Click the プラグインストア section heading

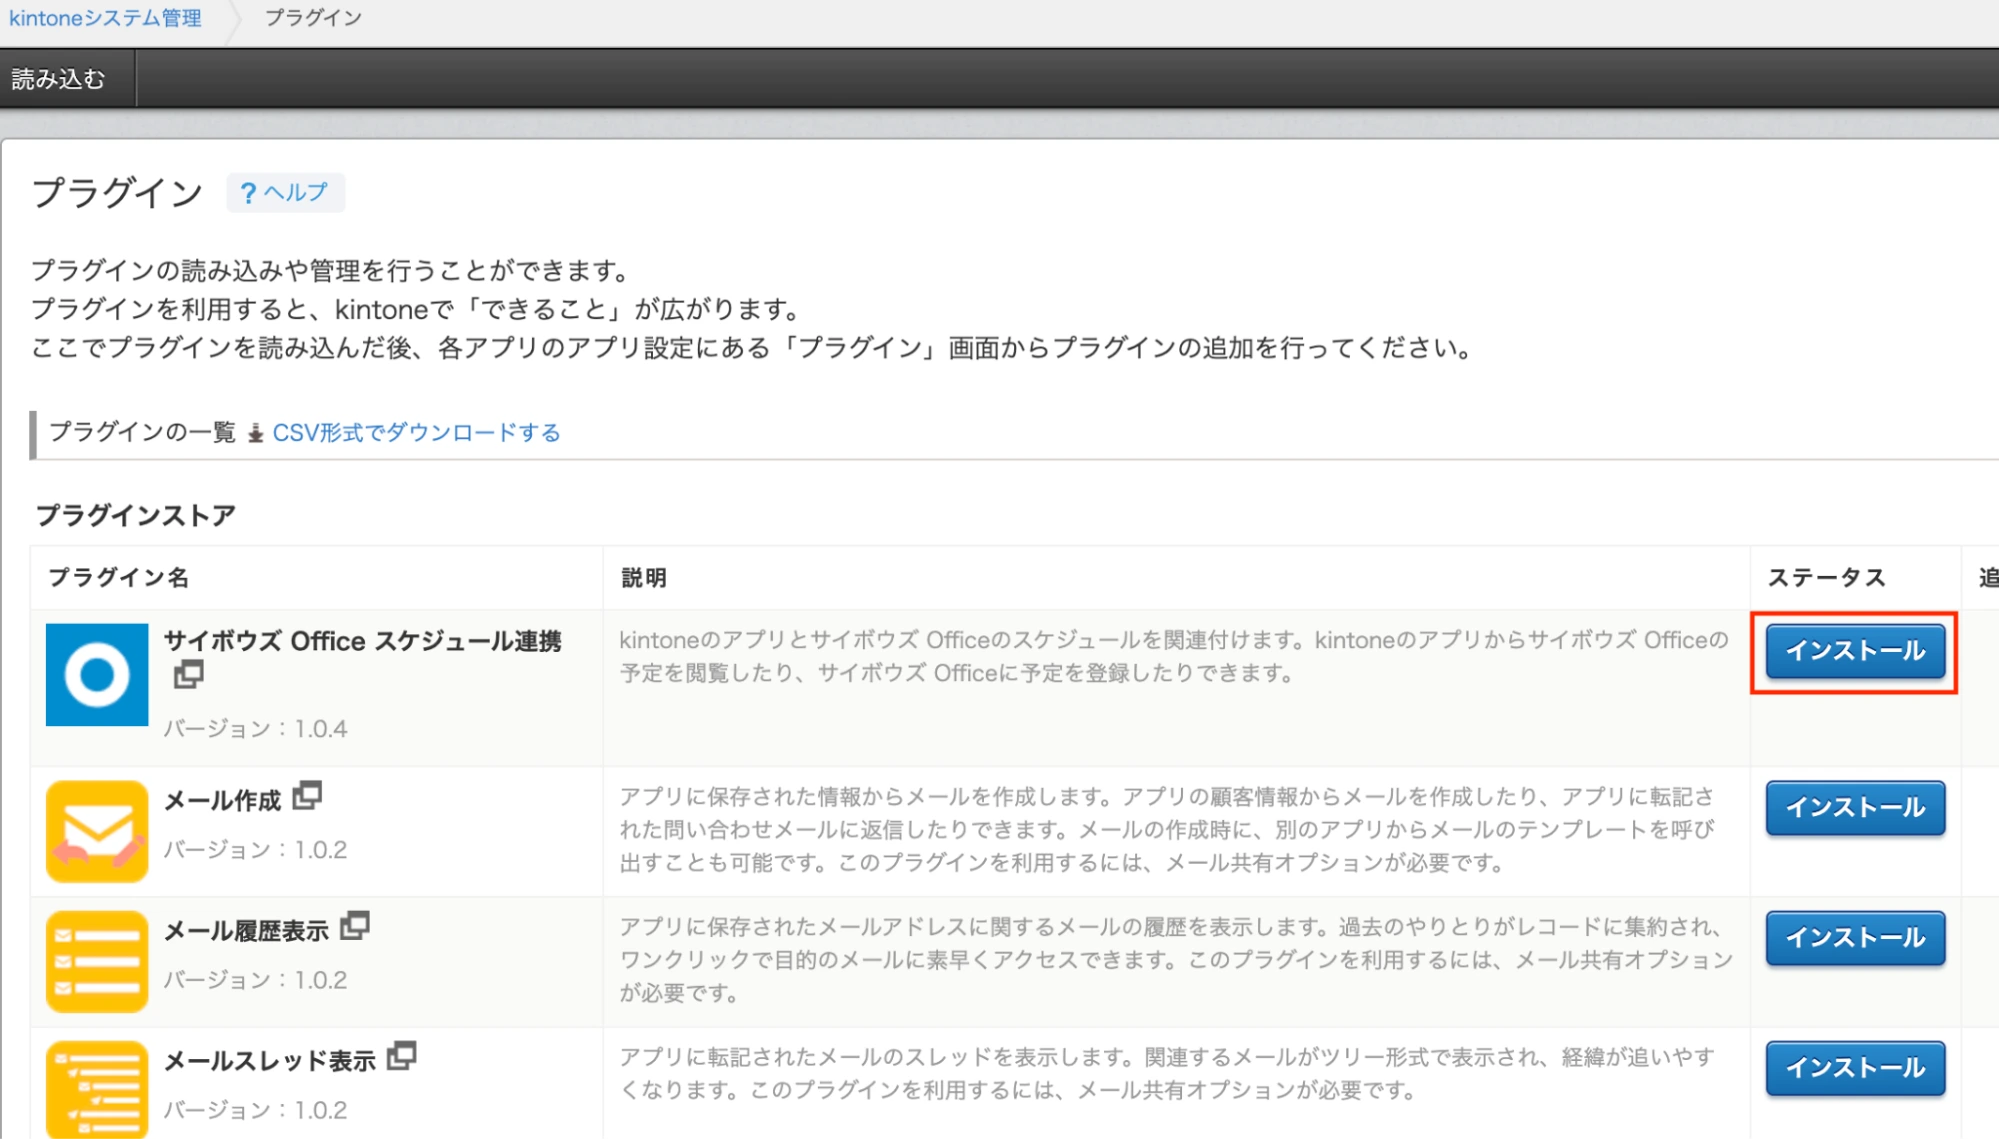135,515
